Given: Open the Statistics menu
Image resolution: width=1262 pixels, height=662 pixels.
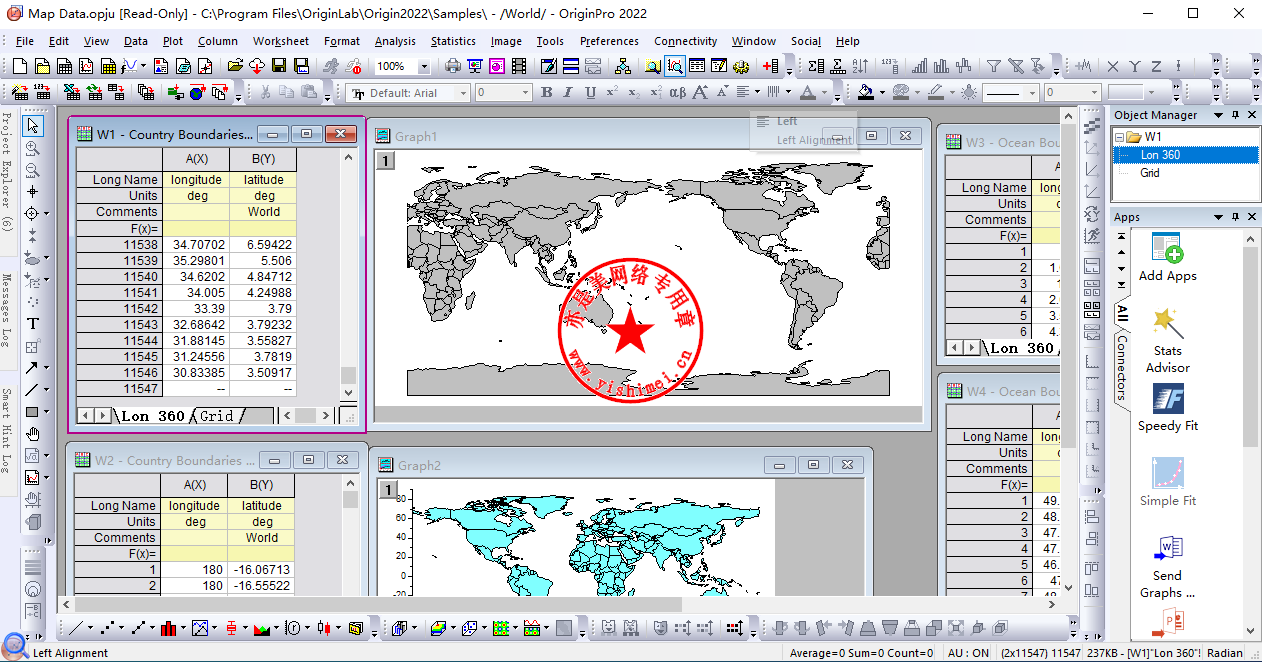Looking at the screenshot, I should tap(453, 41).
